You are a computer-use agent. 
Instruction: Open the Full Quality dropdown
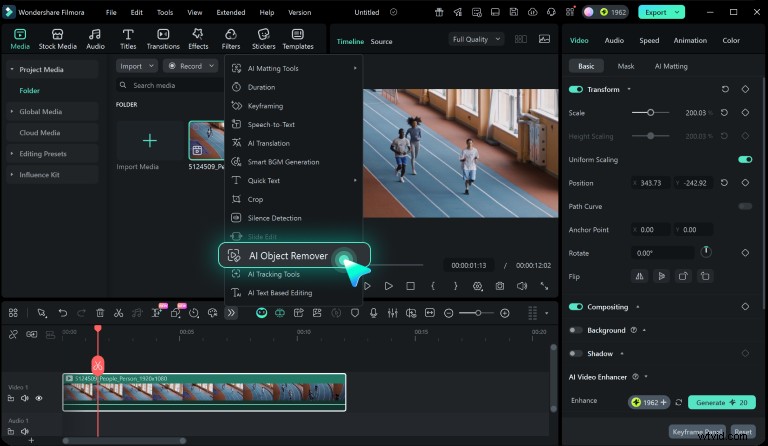click(x=474, y=40)
